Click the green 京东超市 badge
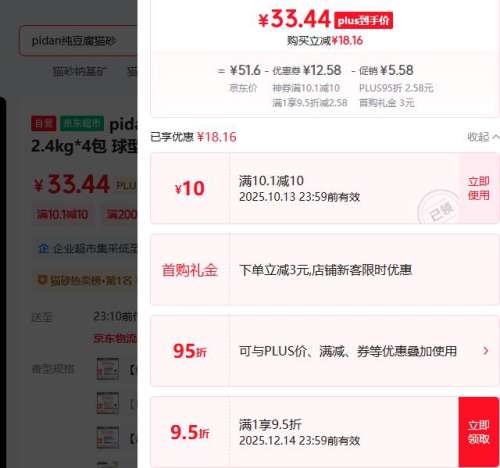The width and height of the screenshot is (500, 468). (x=82, y=124)
